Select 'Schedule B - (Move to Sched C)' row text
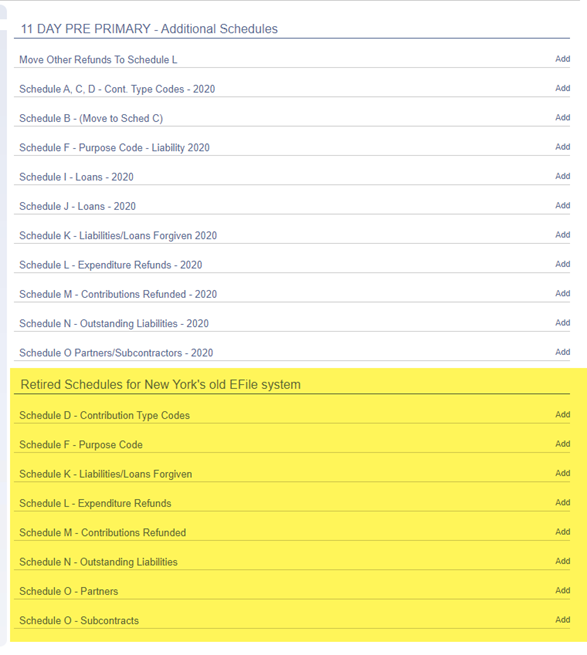Image resolution: width=587 pixels, height=655 pixels. 91,118
